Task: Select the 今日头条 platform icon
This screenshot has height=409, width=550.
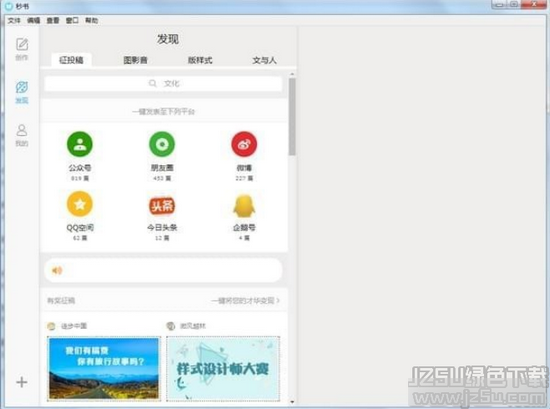Action: [162, 205]
